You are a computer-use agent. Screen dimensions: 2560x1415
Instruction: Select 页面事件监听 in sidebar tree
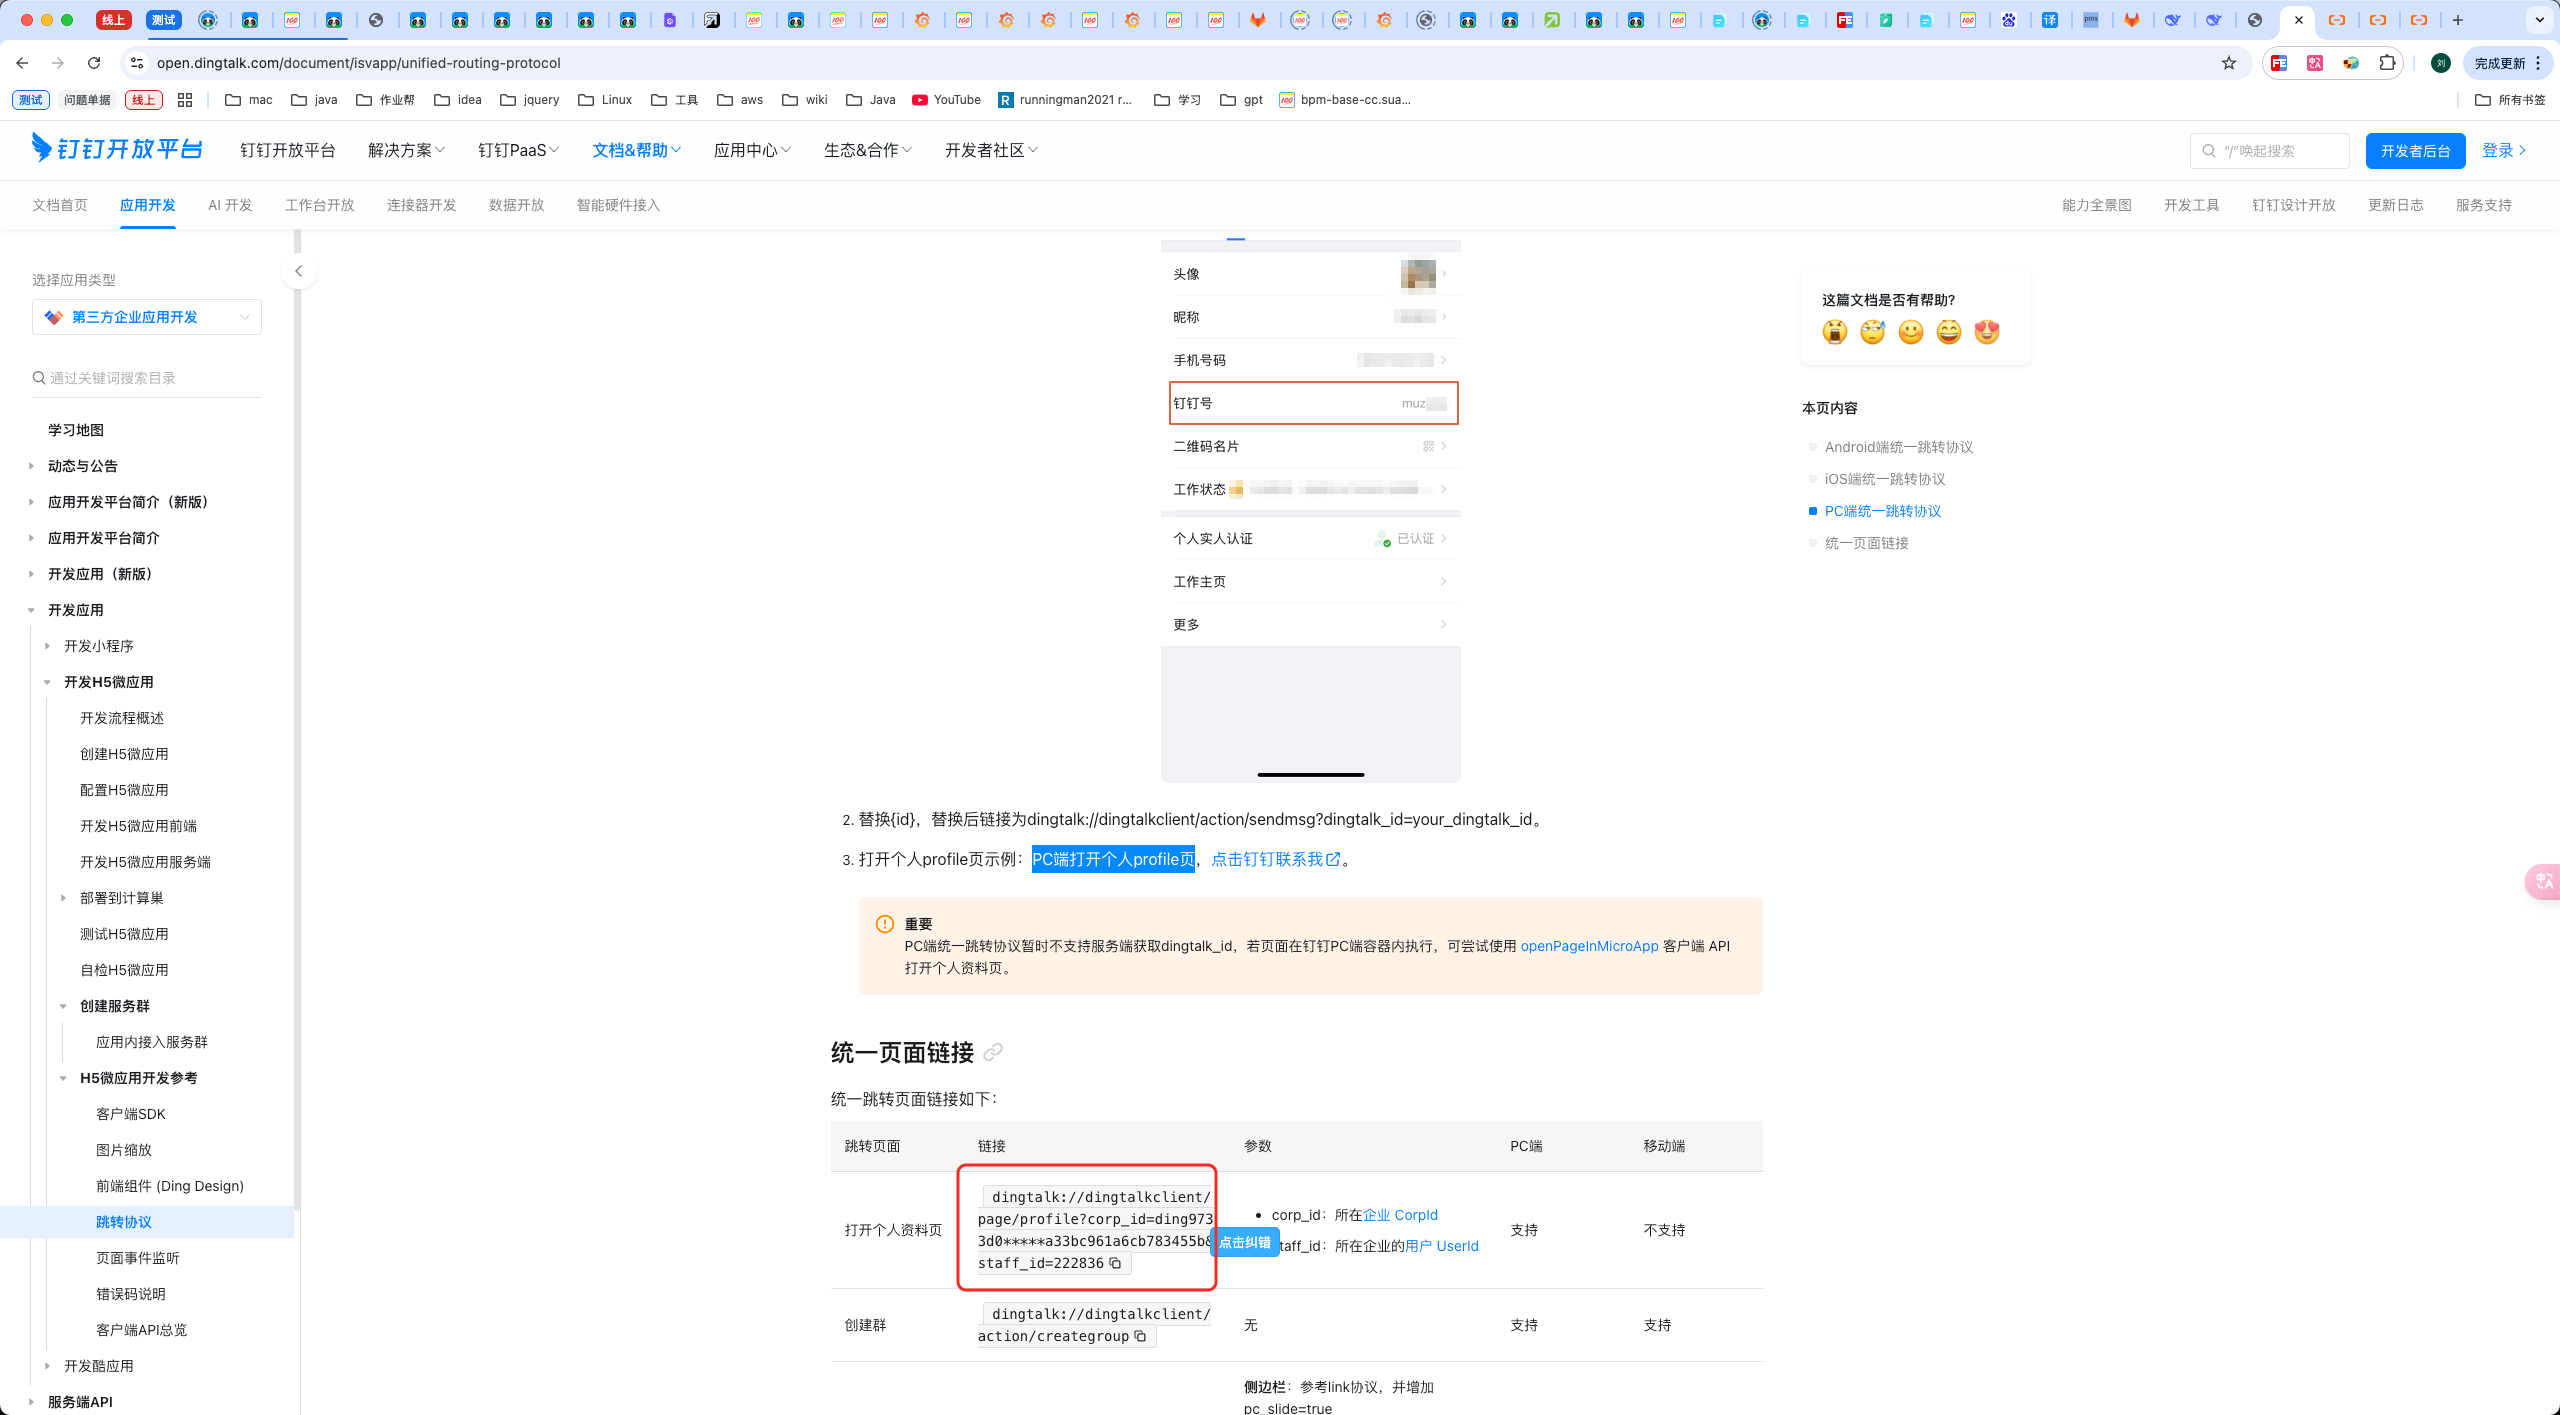138,1258
